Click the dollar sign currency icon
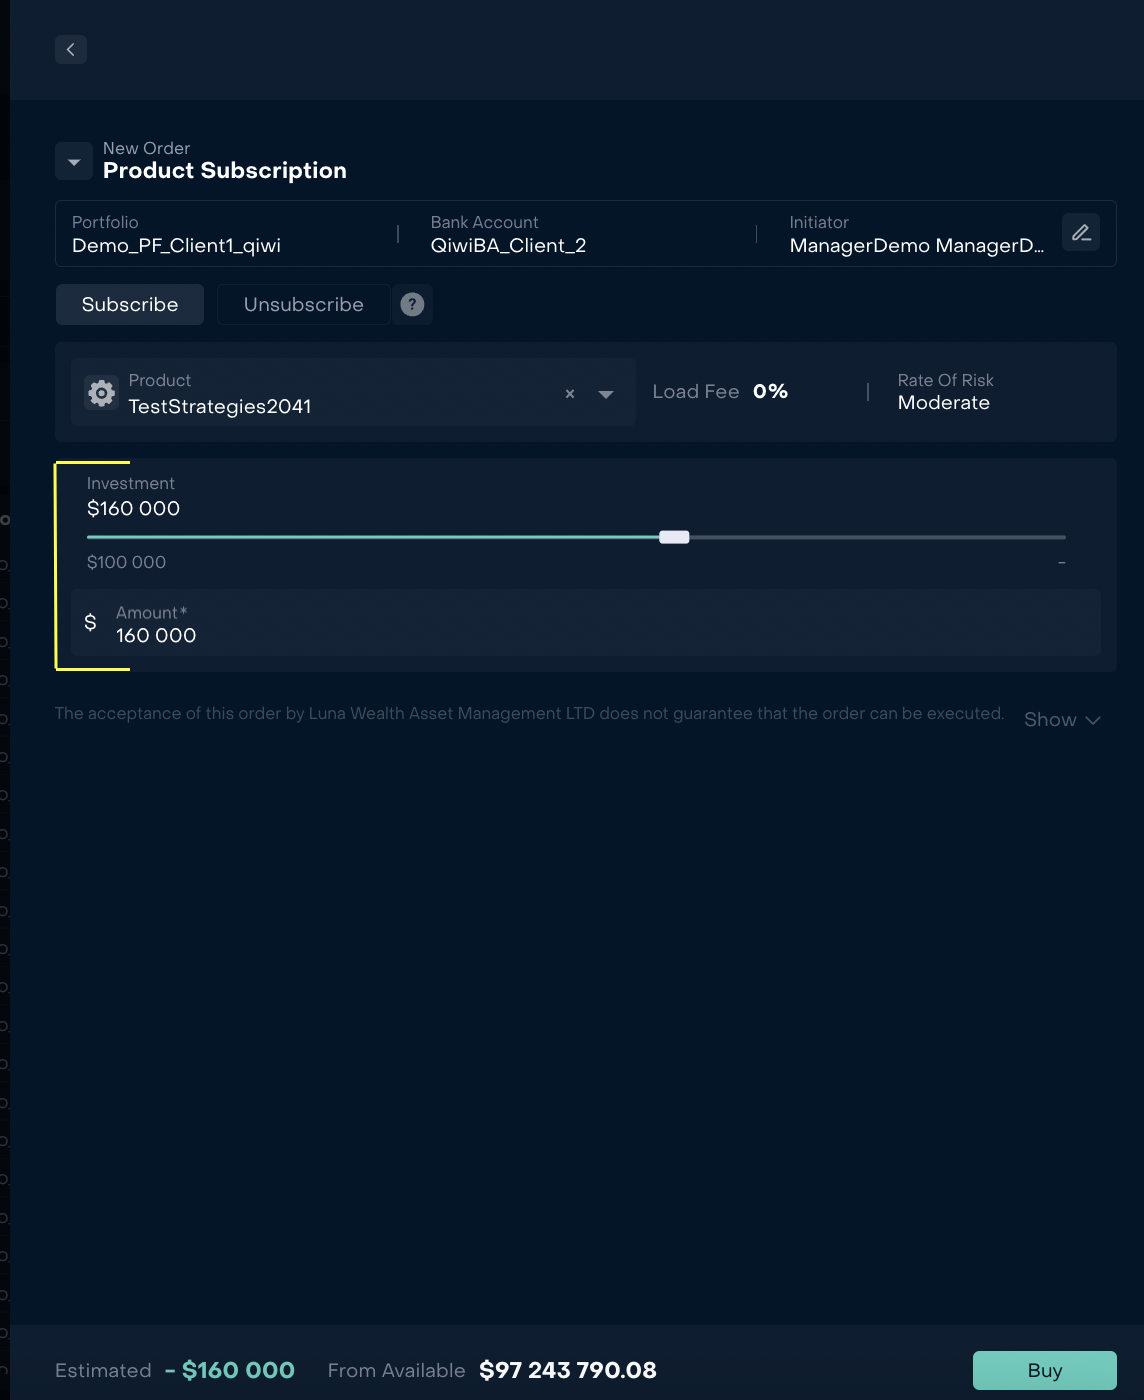This screenshot has height=1400, width=1144. click(91, 623)
